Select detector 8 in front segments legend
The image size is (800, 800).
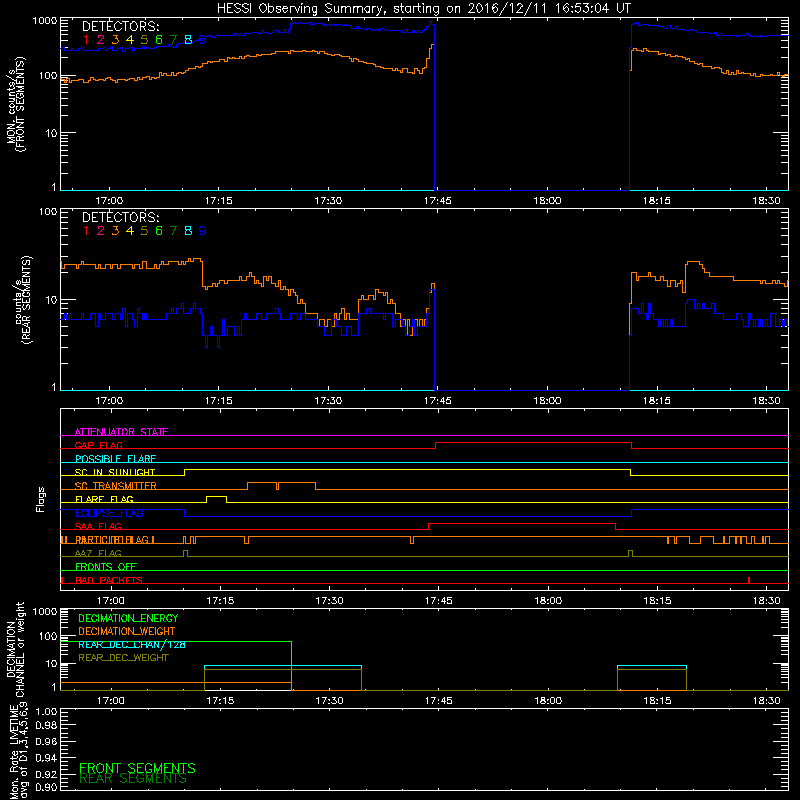coord(188,40)
